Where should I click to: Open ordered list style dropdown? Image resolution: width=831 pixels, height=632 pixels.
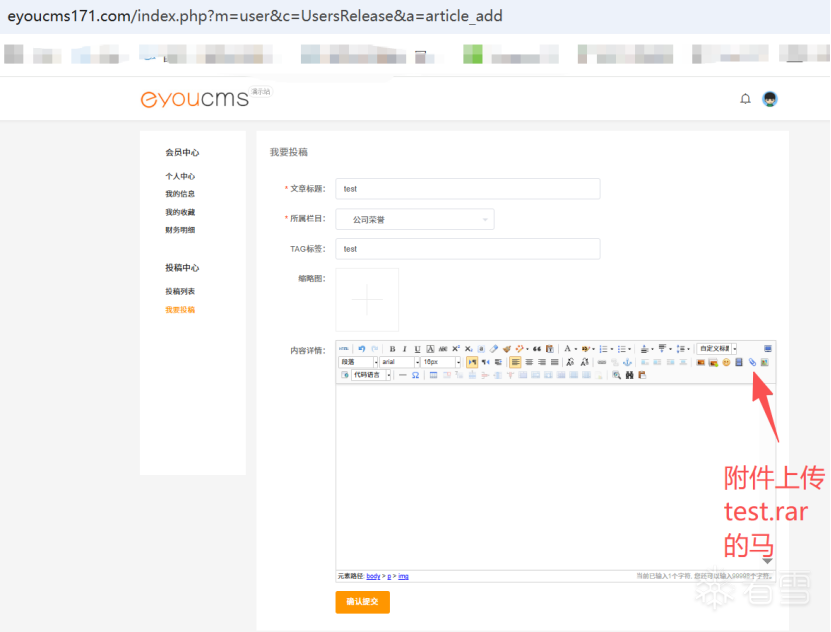(612, 349)
